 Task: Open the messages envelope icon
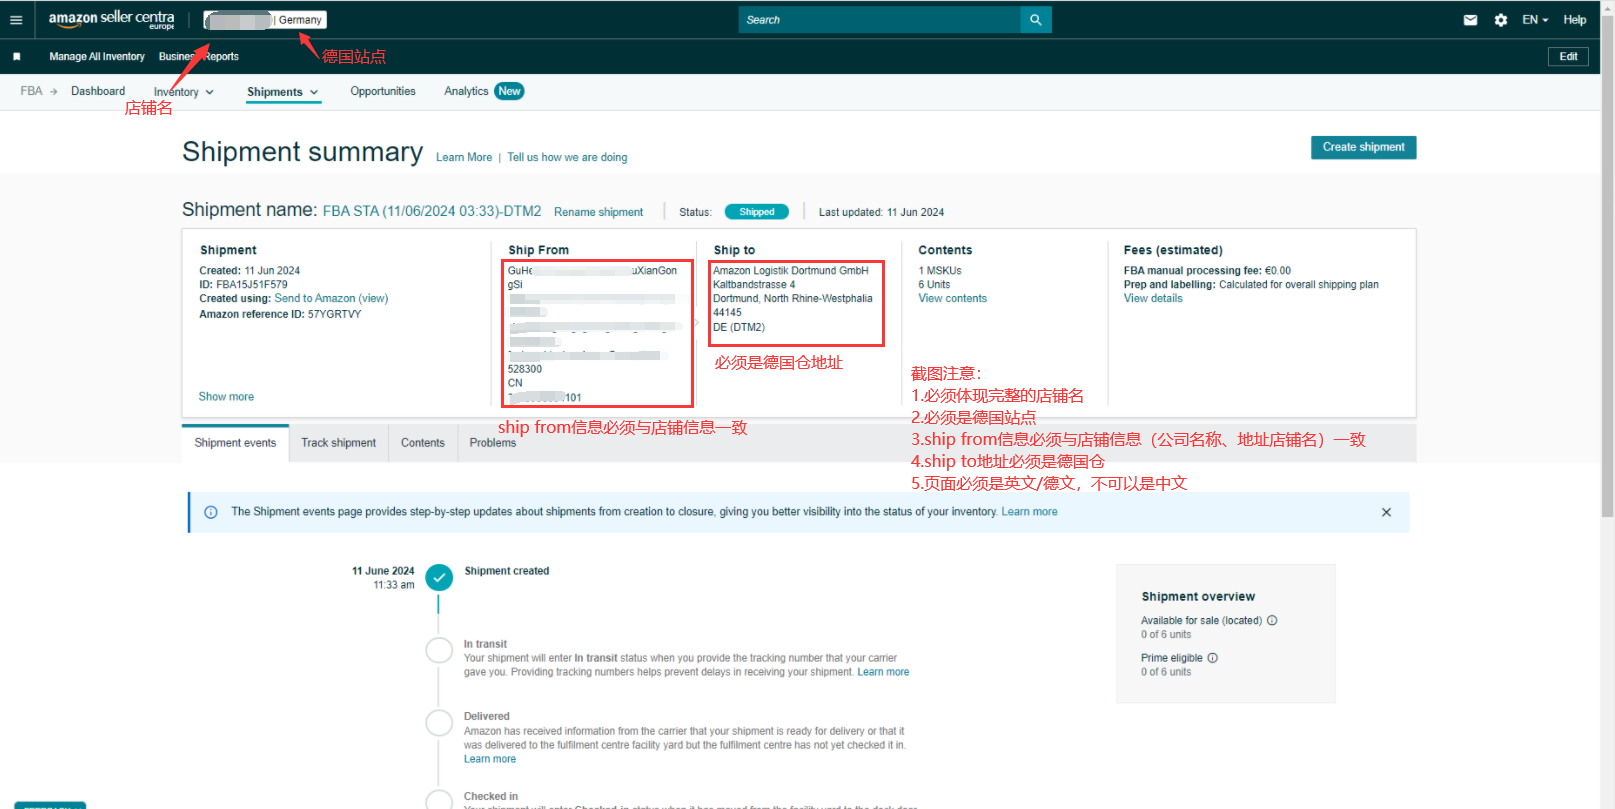[x=1470, y=20]
